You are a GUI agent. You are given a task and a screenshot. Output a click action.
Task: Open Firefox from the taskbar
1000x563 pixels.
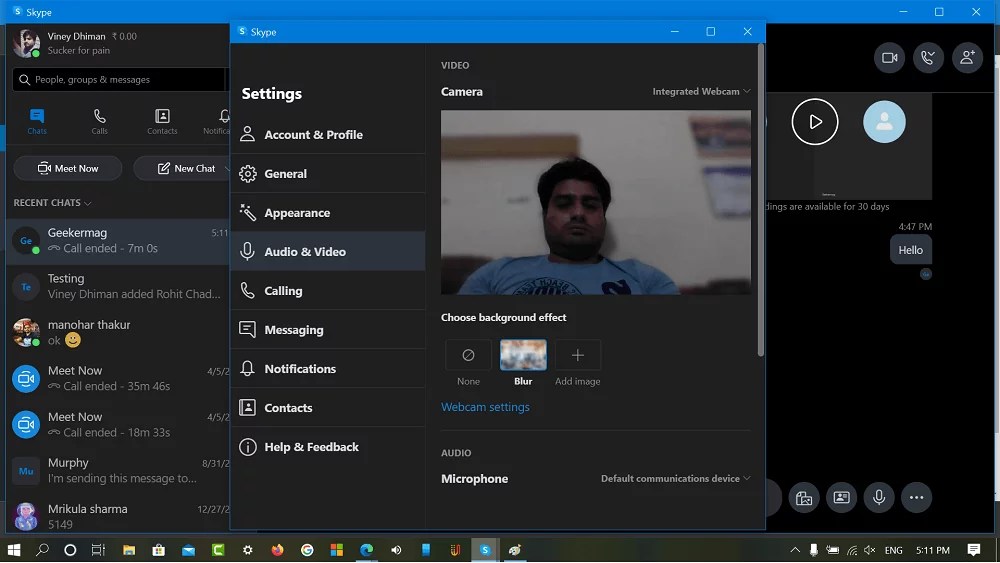pos(277,550)
